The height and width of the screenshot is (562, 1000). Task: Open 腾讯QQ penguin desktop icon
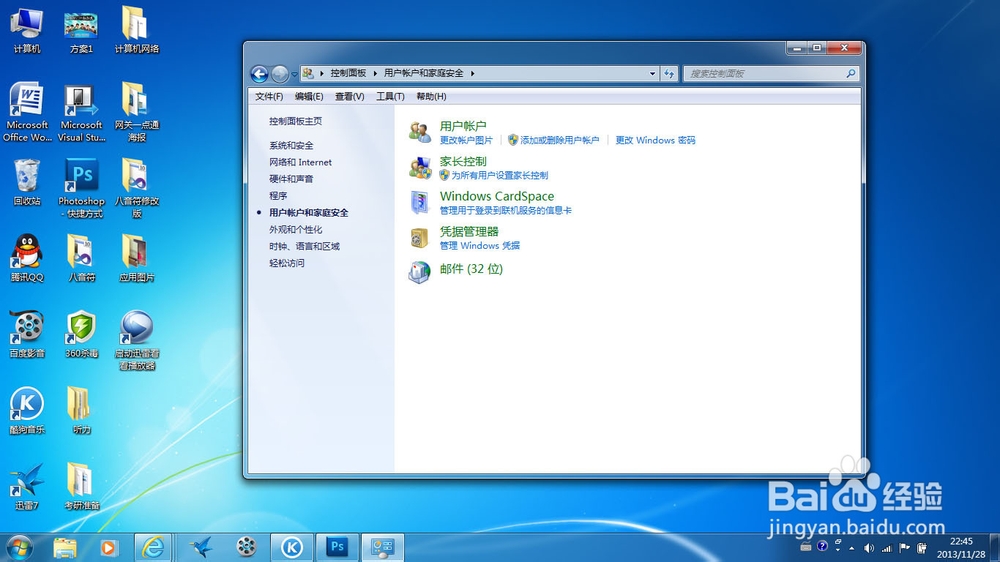pos(27,250)
